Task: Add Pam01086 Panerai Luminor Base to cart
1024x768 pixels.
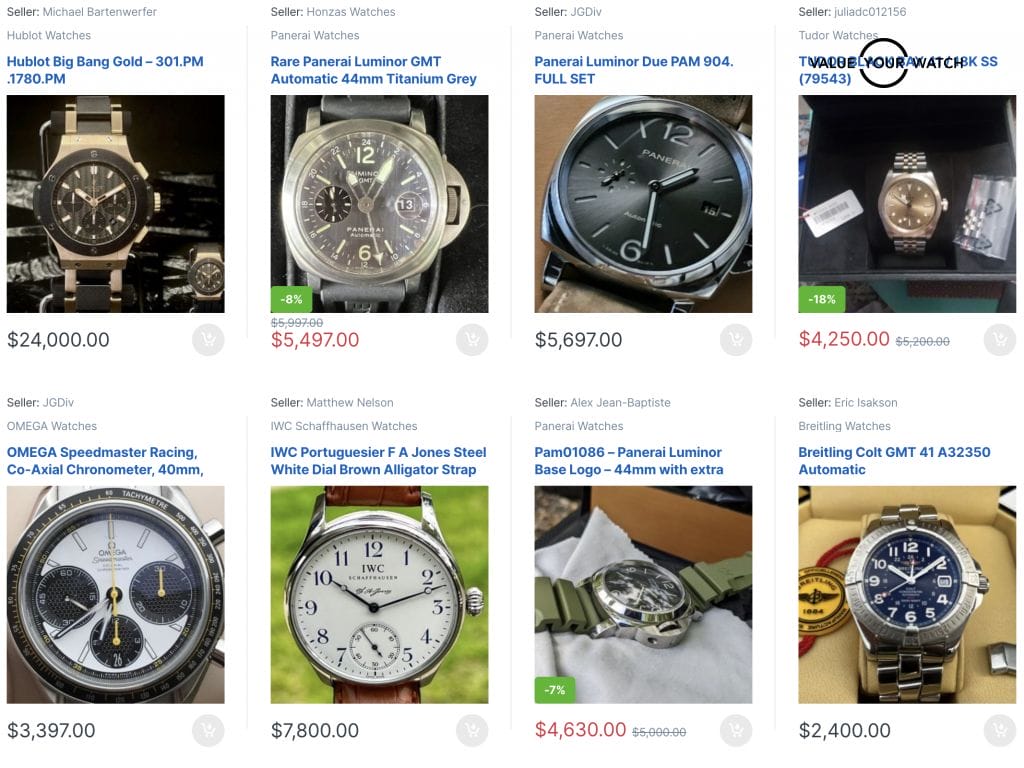Action: [x=736, y=731]
